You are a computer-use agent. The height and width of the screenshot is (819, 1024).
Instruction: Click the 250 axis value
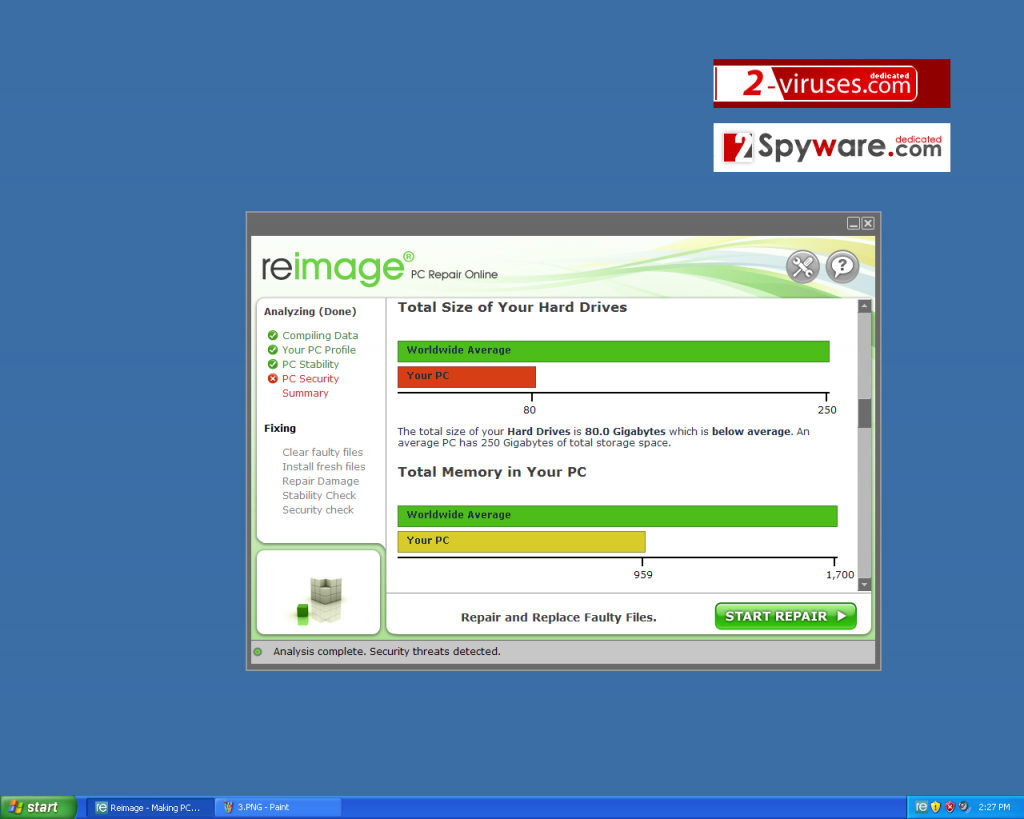point(827,410)
